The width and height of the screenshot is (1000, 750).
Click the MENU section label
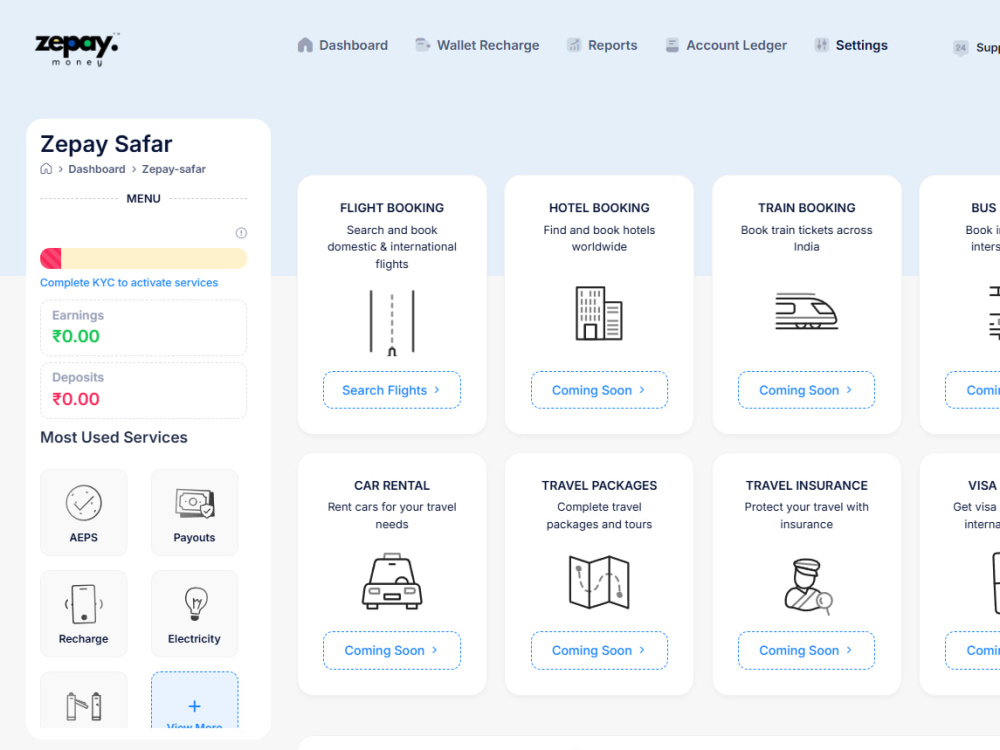tap(143, 198)
